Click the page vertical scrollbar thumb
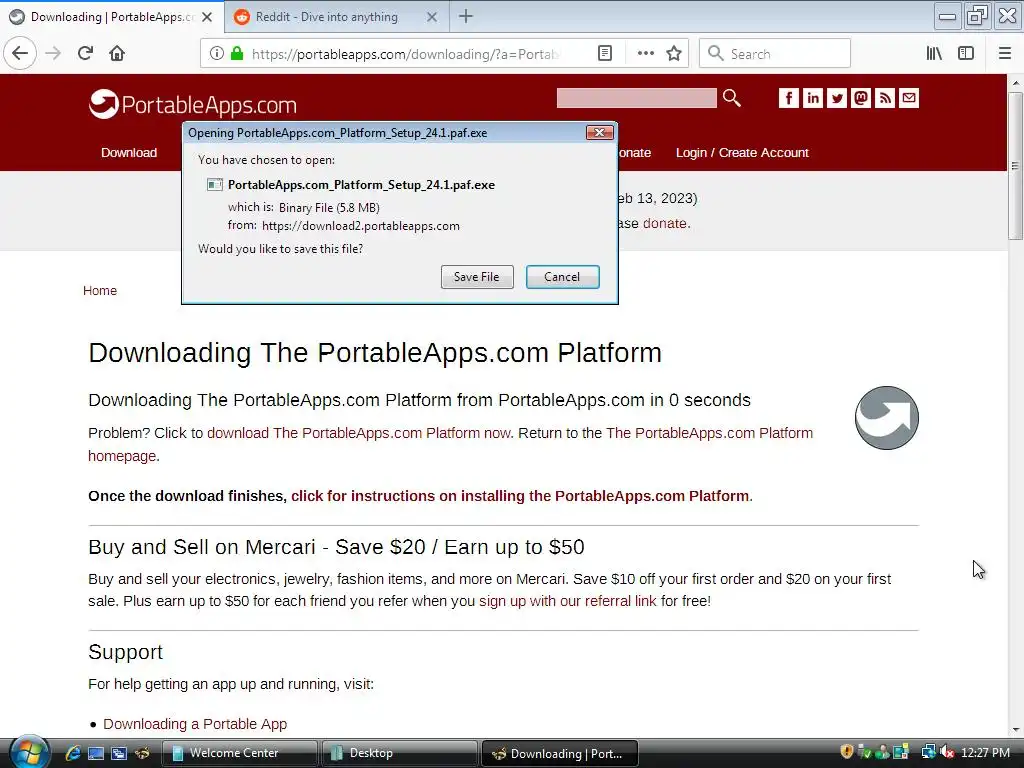The height and width of the screenshot is (768, 1024). tap(1015, 167)
